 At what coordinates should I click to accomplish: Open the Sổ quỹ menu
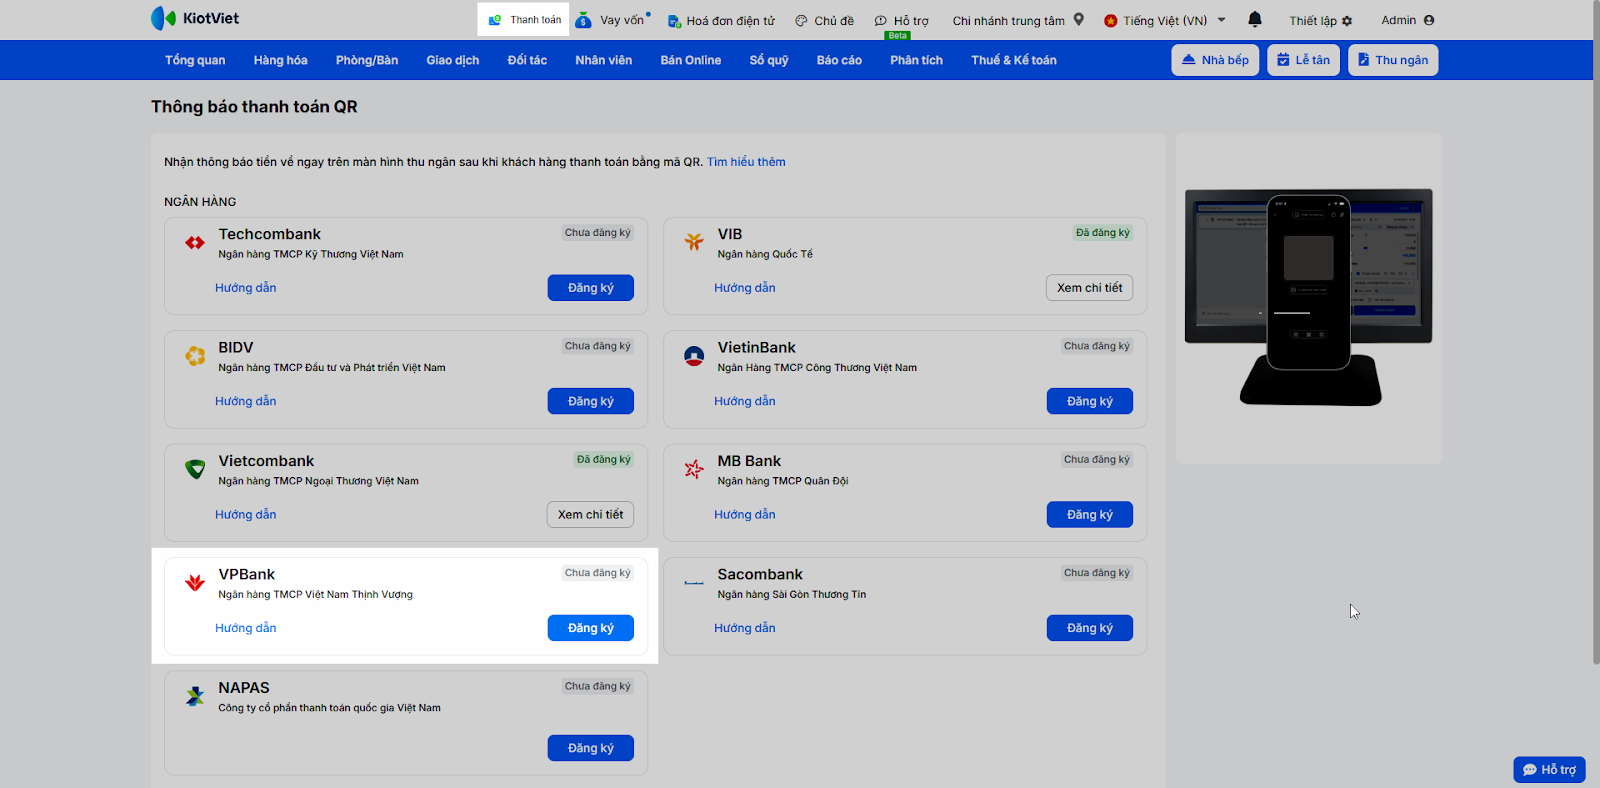point(769,60)
